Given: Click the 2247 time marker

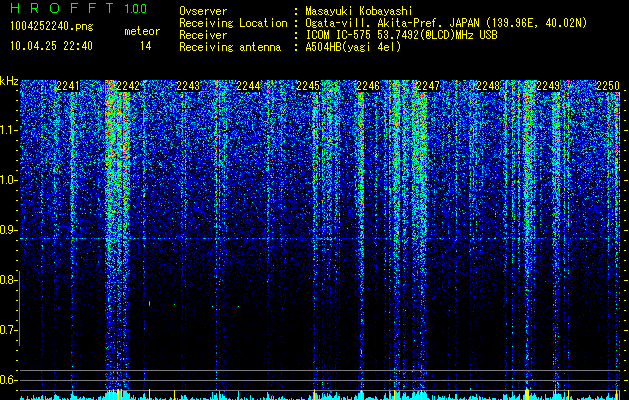Looking at the screenshot, I should pos(428,86).
